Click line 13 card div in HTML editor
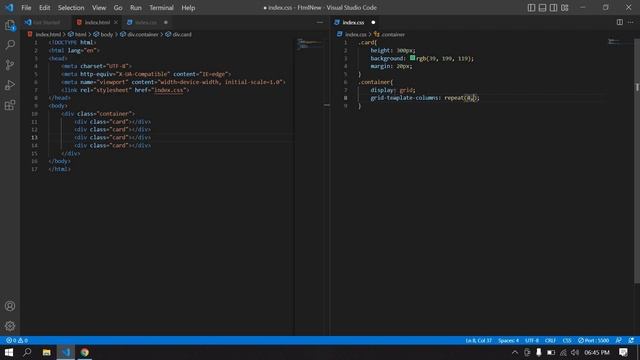 113,138
